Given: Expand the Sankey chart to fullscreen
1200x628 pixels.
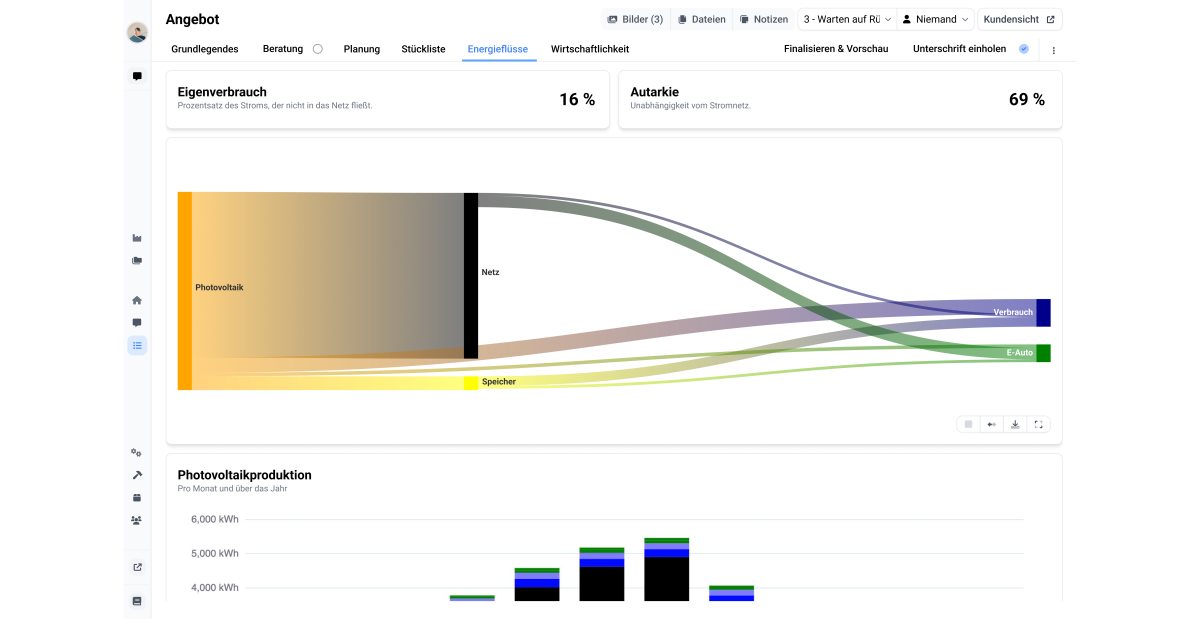Looking at the screenshot, I should point(1039,424).
